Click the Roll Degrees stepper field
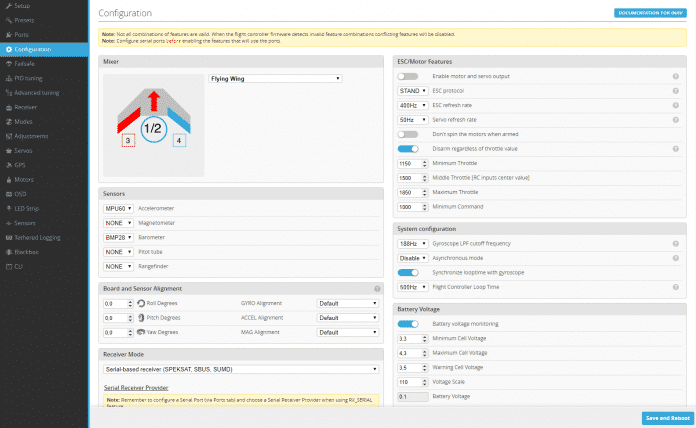This screenshot has width=696, height=428. pos(117,302)
